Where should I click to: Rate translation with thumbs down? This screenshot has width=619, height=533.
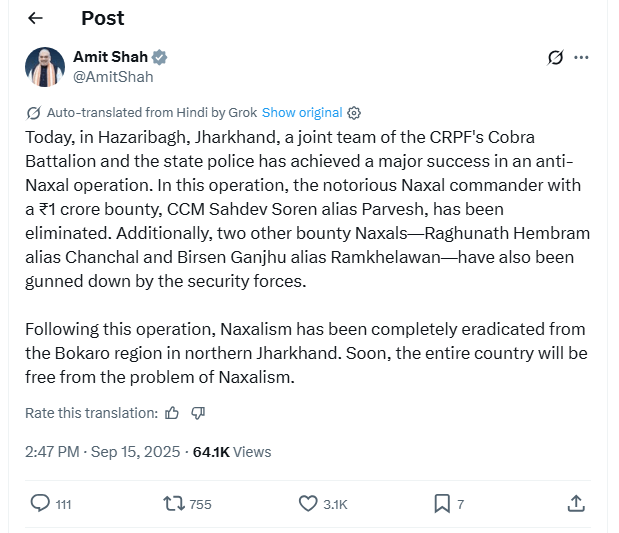[198, 413]
